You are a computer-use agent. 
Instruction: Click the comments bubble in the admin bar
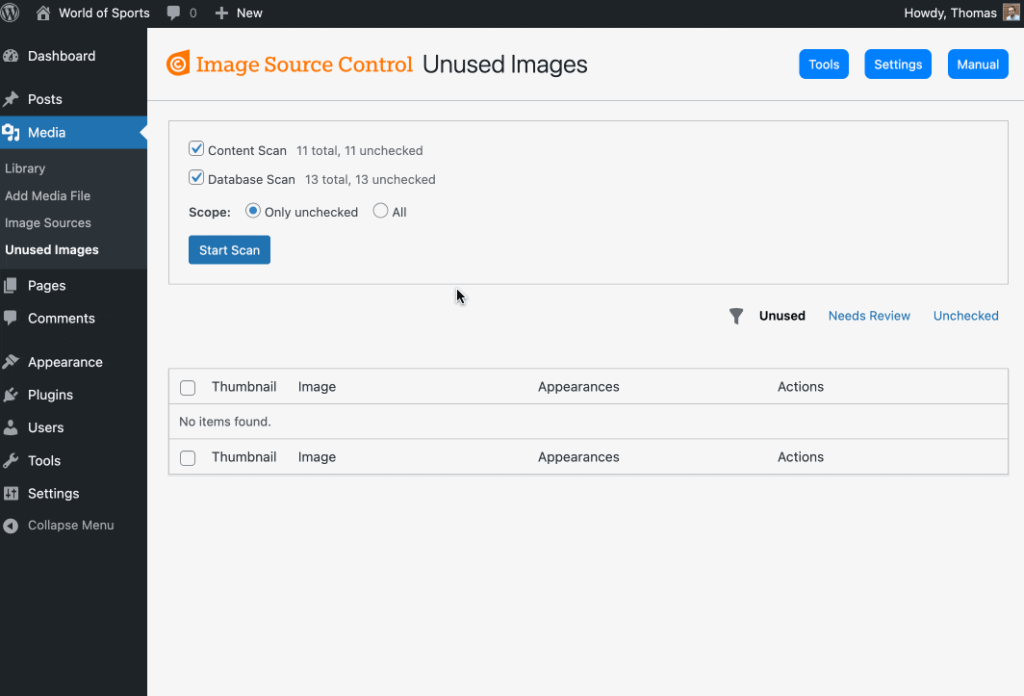coord(174,13)
